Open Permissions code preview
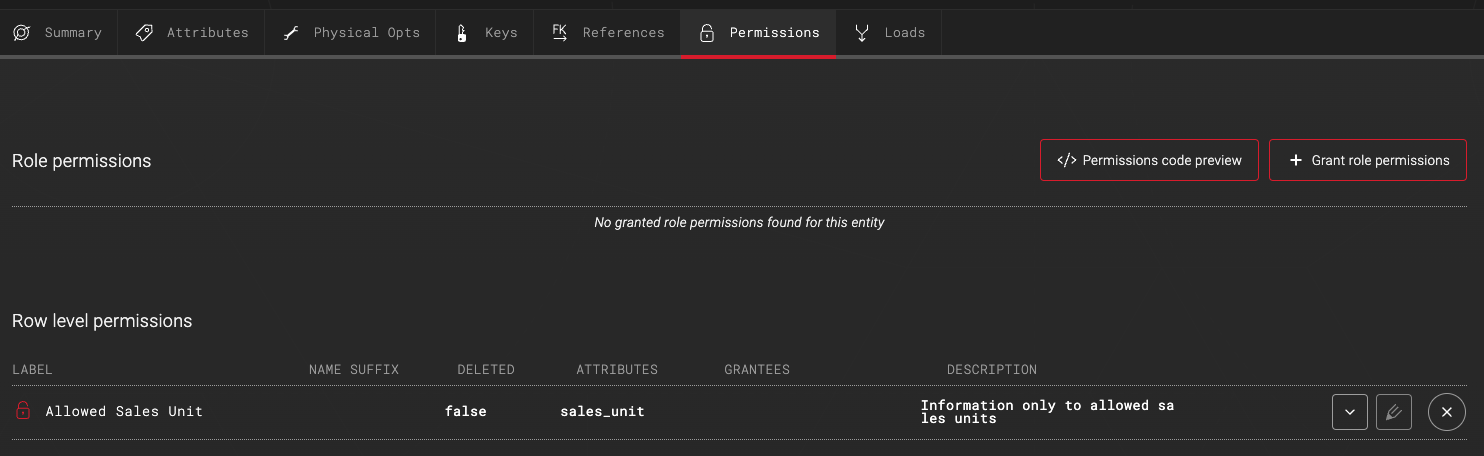This screenshot has height=456, width=1484. pos(1149,160)
